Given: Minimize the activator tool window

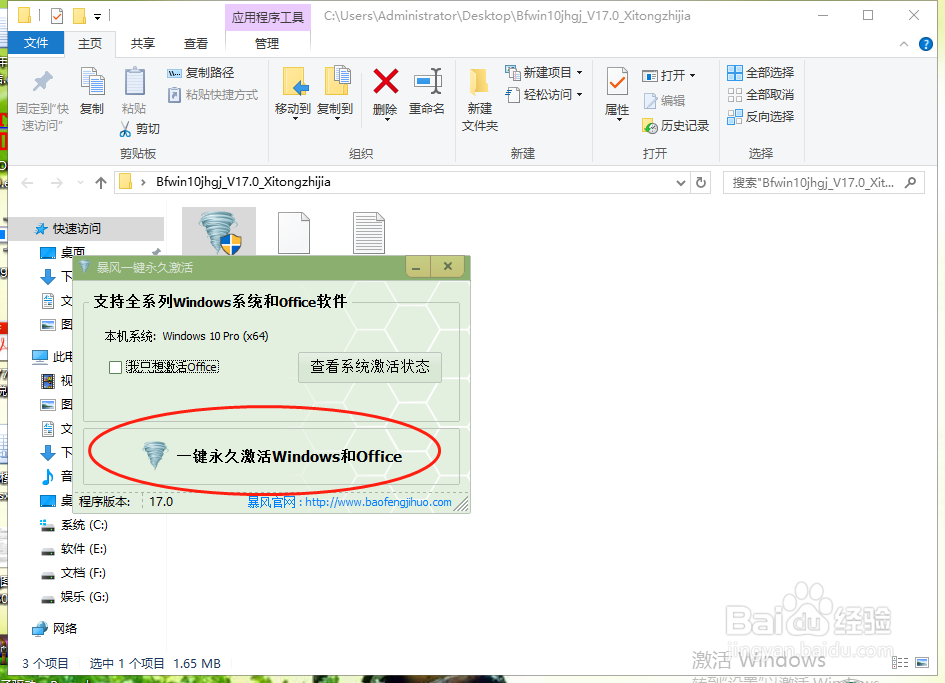Looking at the screenshot, I should tap(416, 266).
